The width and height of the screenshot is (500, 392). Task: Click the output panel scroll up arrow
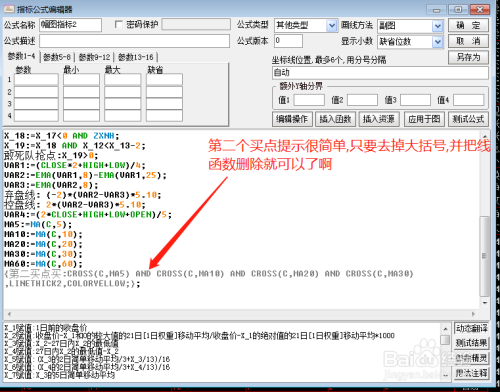(445, 329)
